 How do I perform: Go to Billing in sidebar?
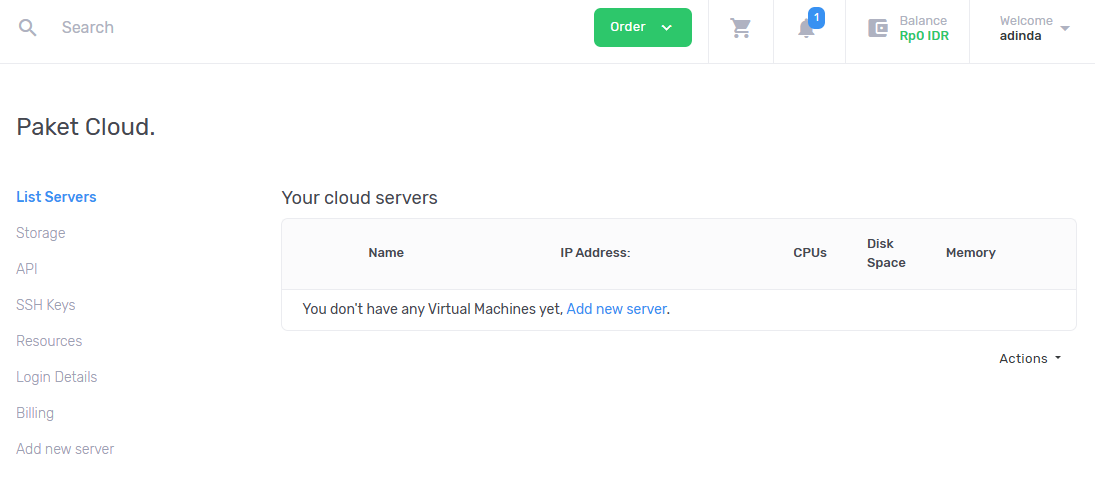point(35,413)
